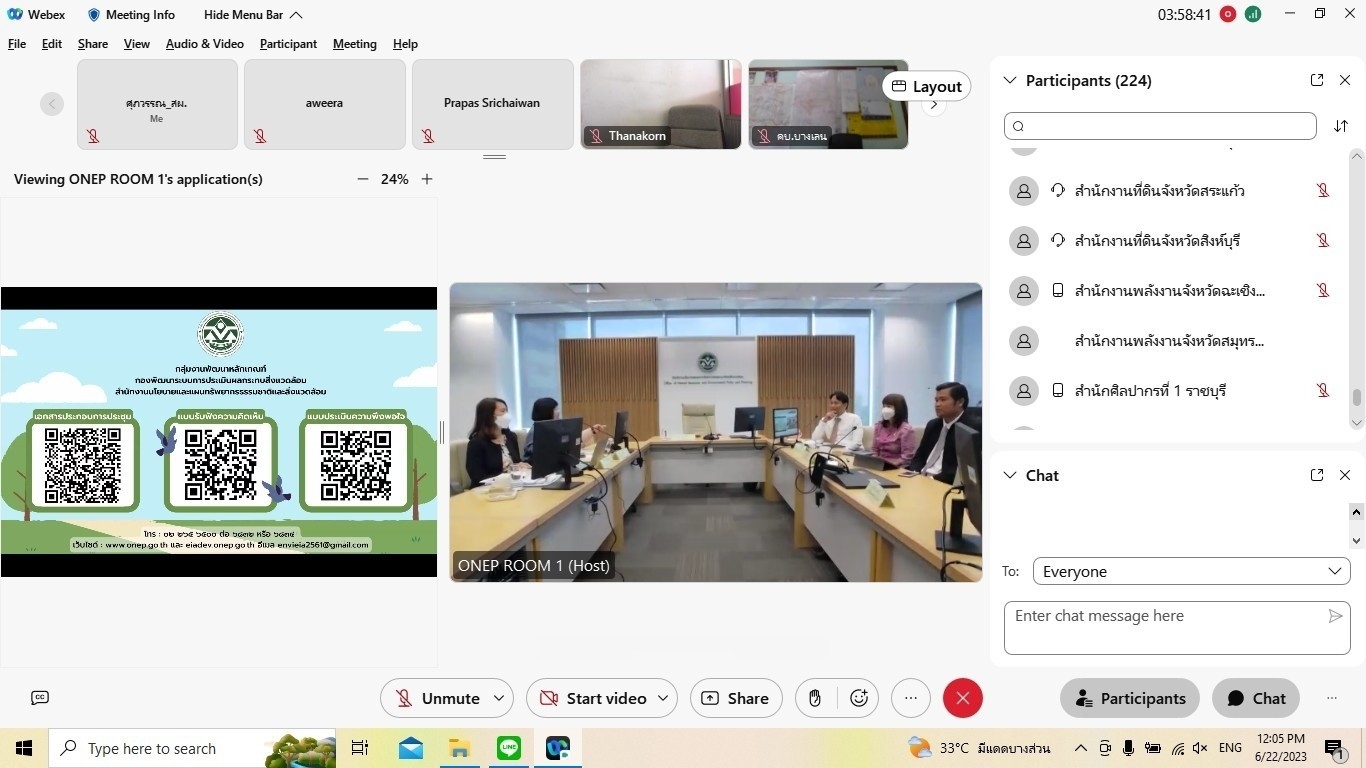Open LINE app from taskbar
This screenshot has height=768, width=1366.
coord(509,747)
